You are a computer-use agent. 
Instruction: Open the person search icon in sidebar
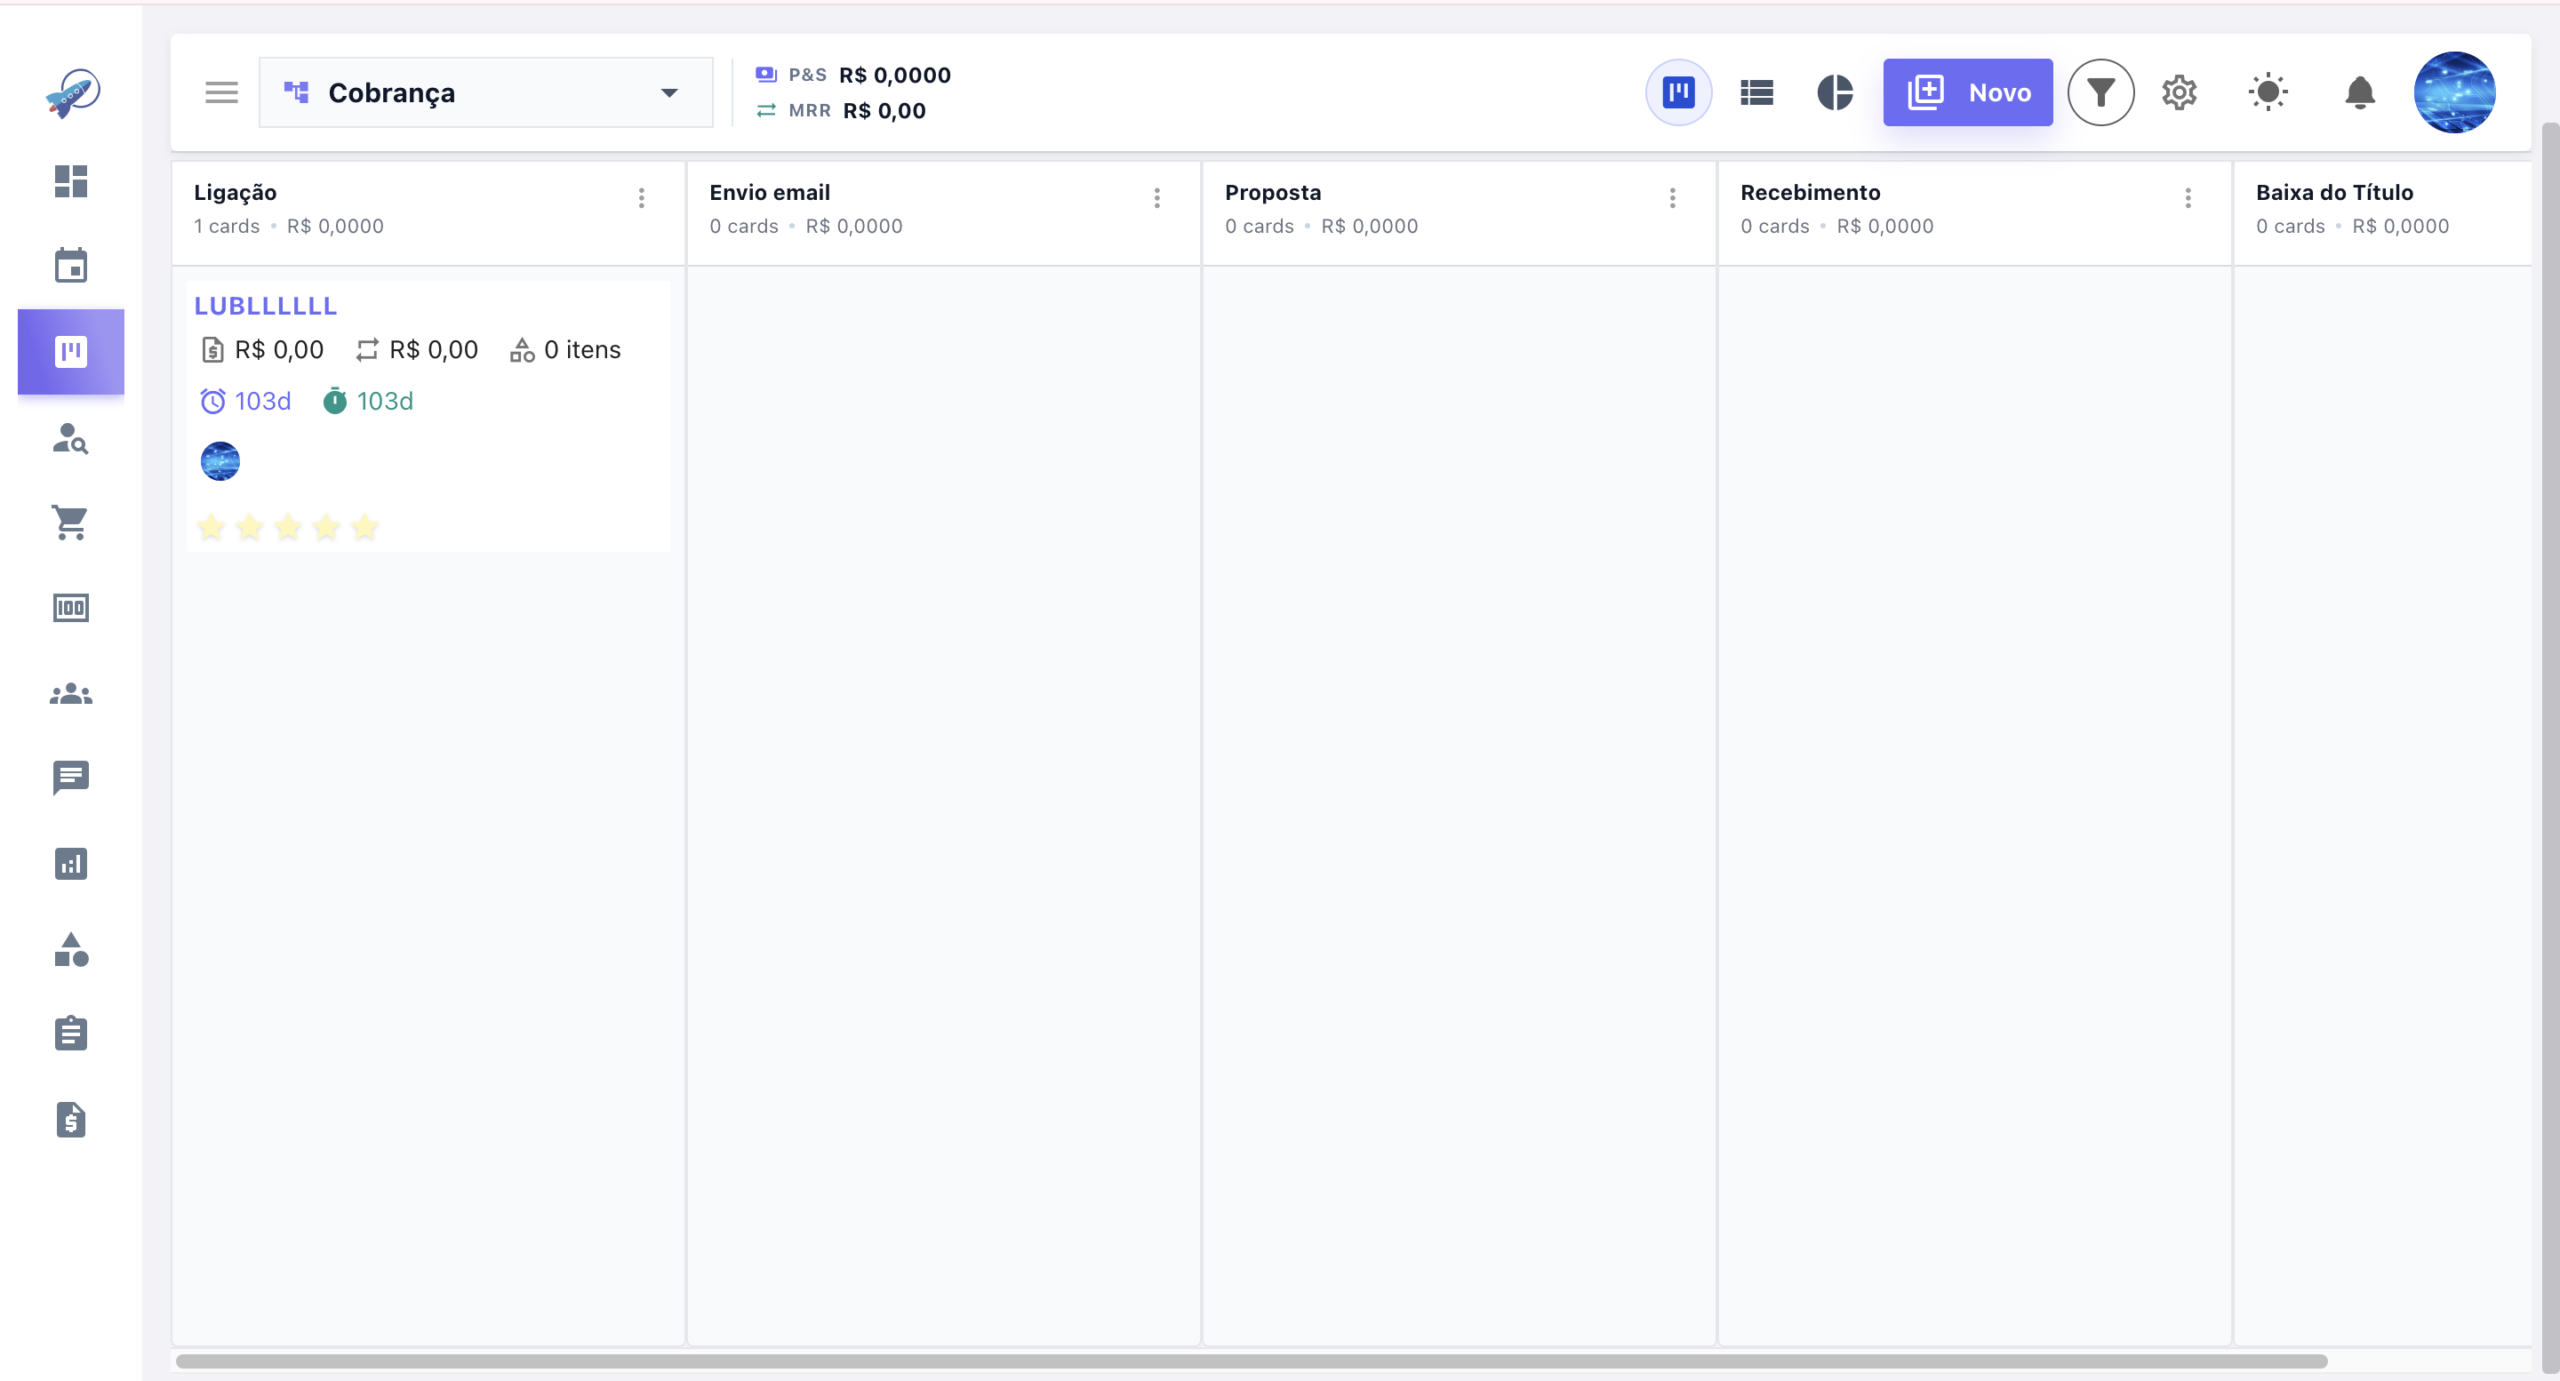tap(71, 438)
